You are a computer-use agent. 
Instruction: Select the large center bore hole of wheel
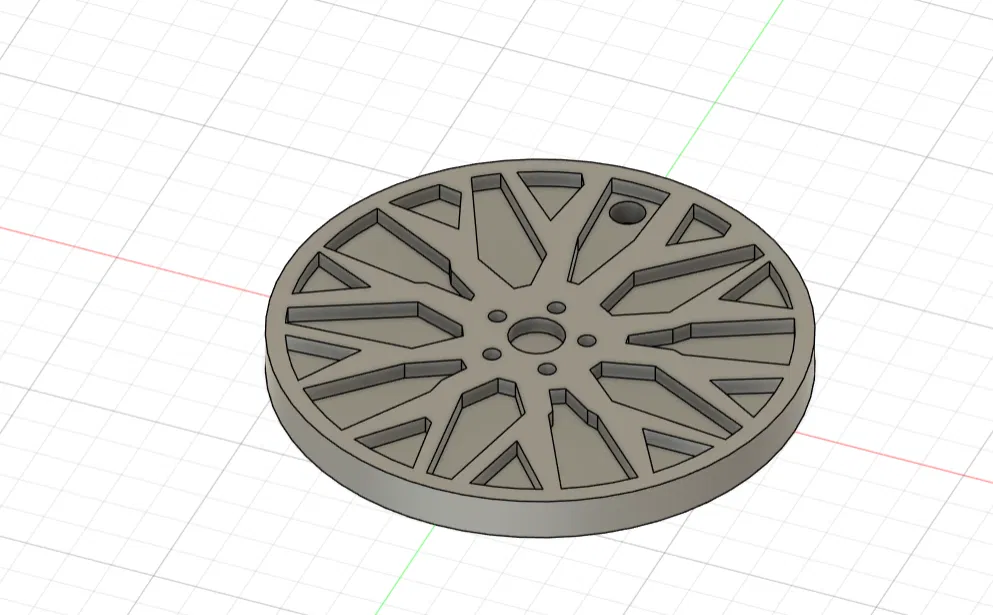point(537,336)
